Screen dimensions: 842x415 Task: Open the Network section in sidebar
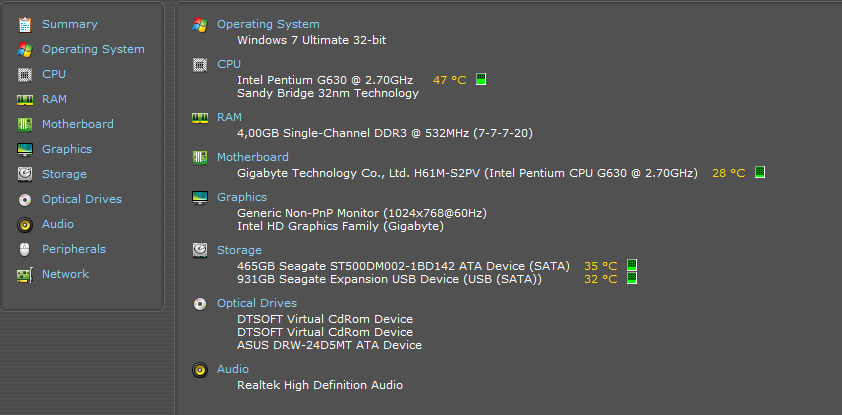[x=65, y=274]
